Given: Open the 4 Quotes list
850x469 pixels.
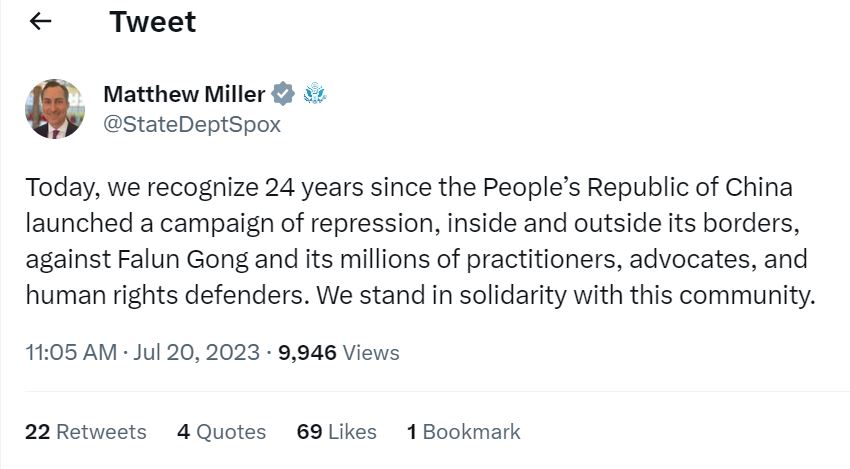Looking at the screenshot, I should pos(221,432).
